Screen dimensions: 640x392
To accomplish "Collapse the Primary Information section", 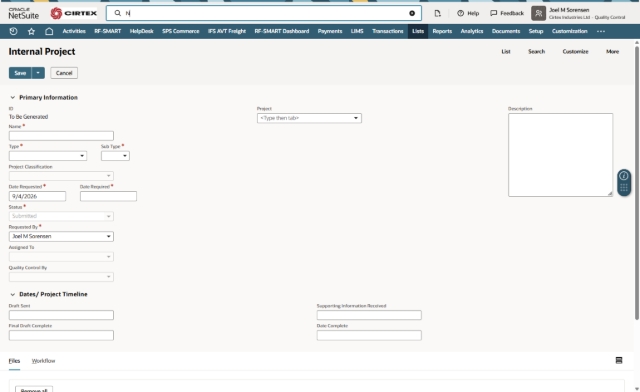I will pos(12,97).
